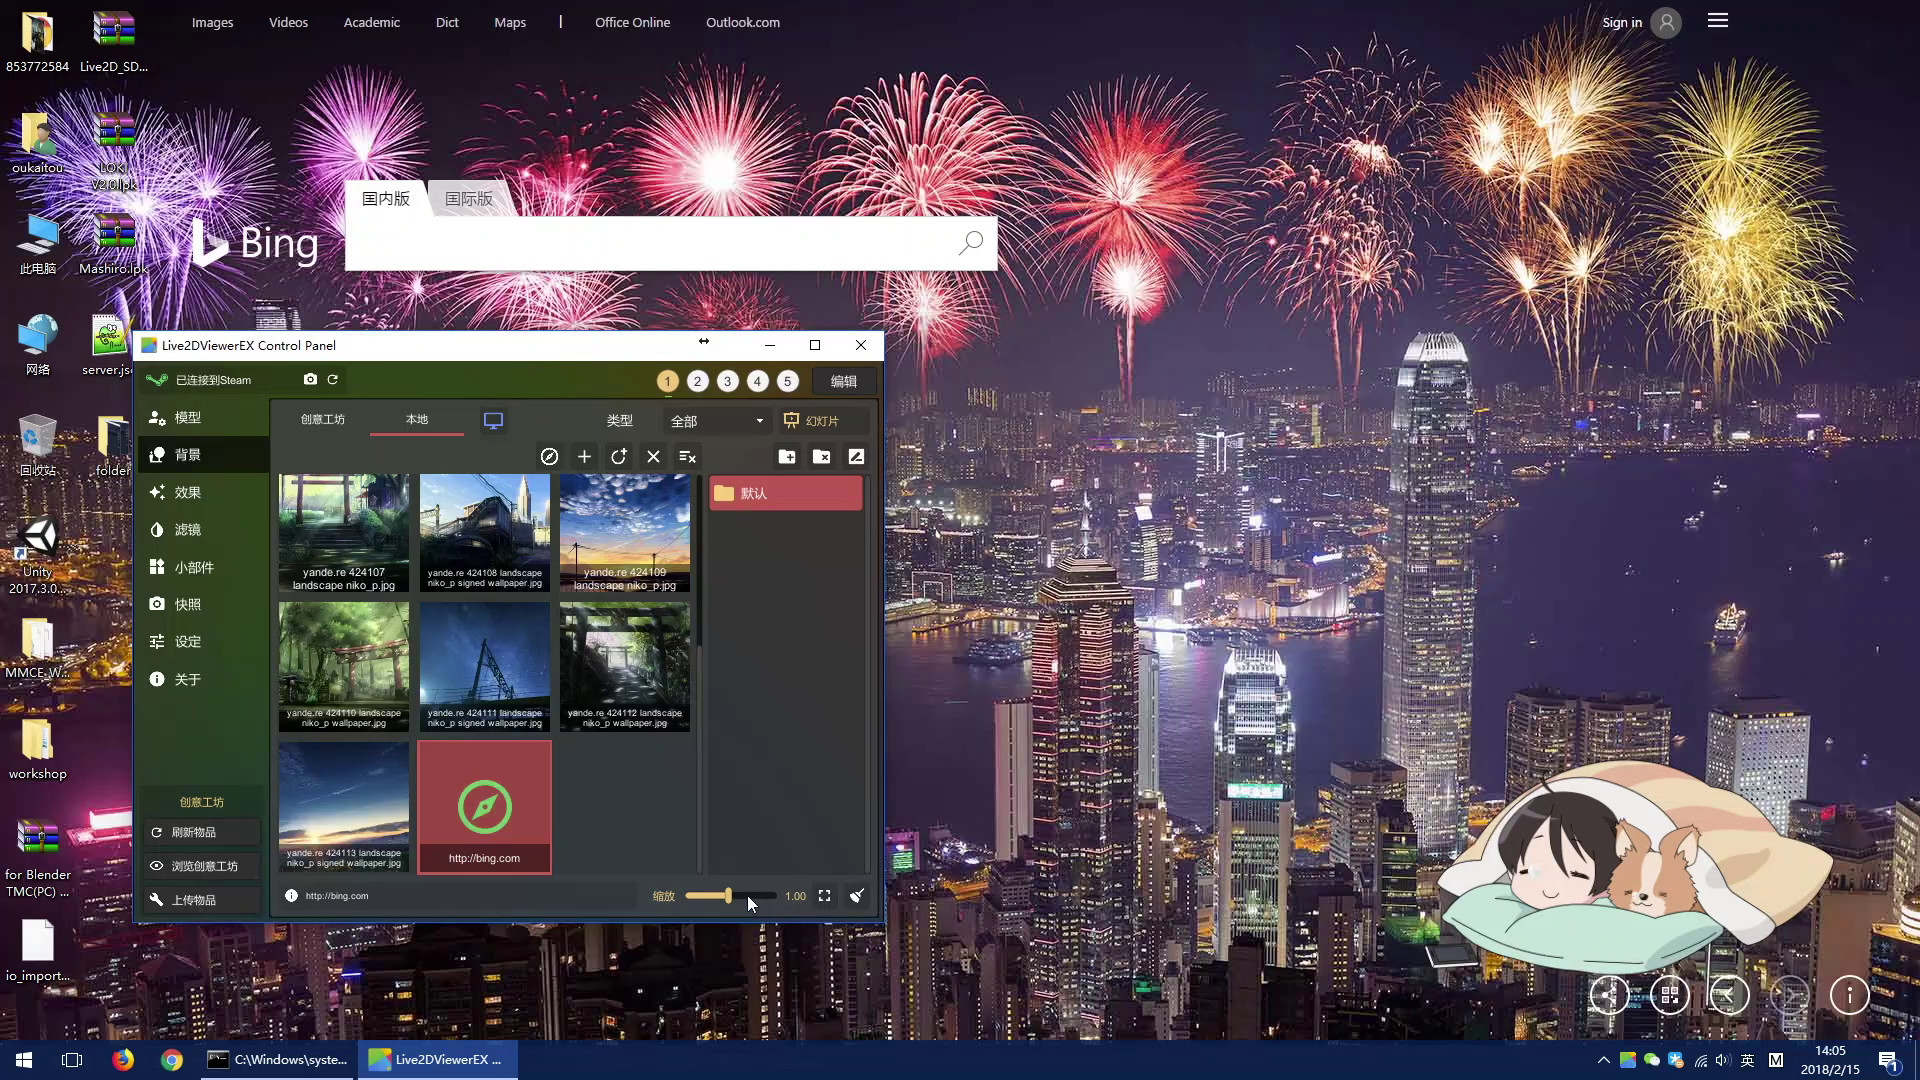The width and height of the screenshot is (1920, 1080).
Task: Select the http://bing.com background thumbnail
Action: click(x=484, y=806)
